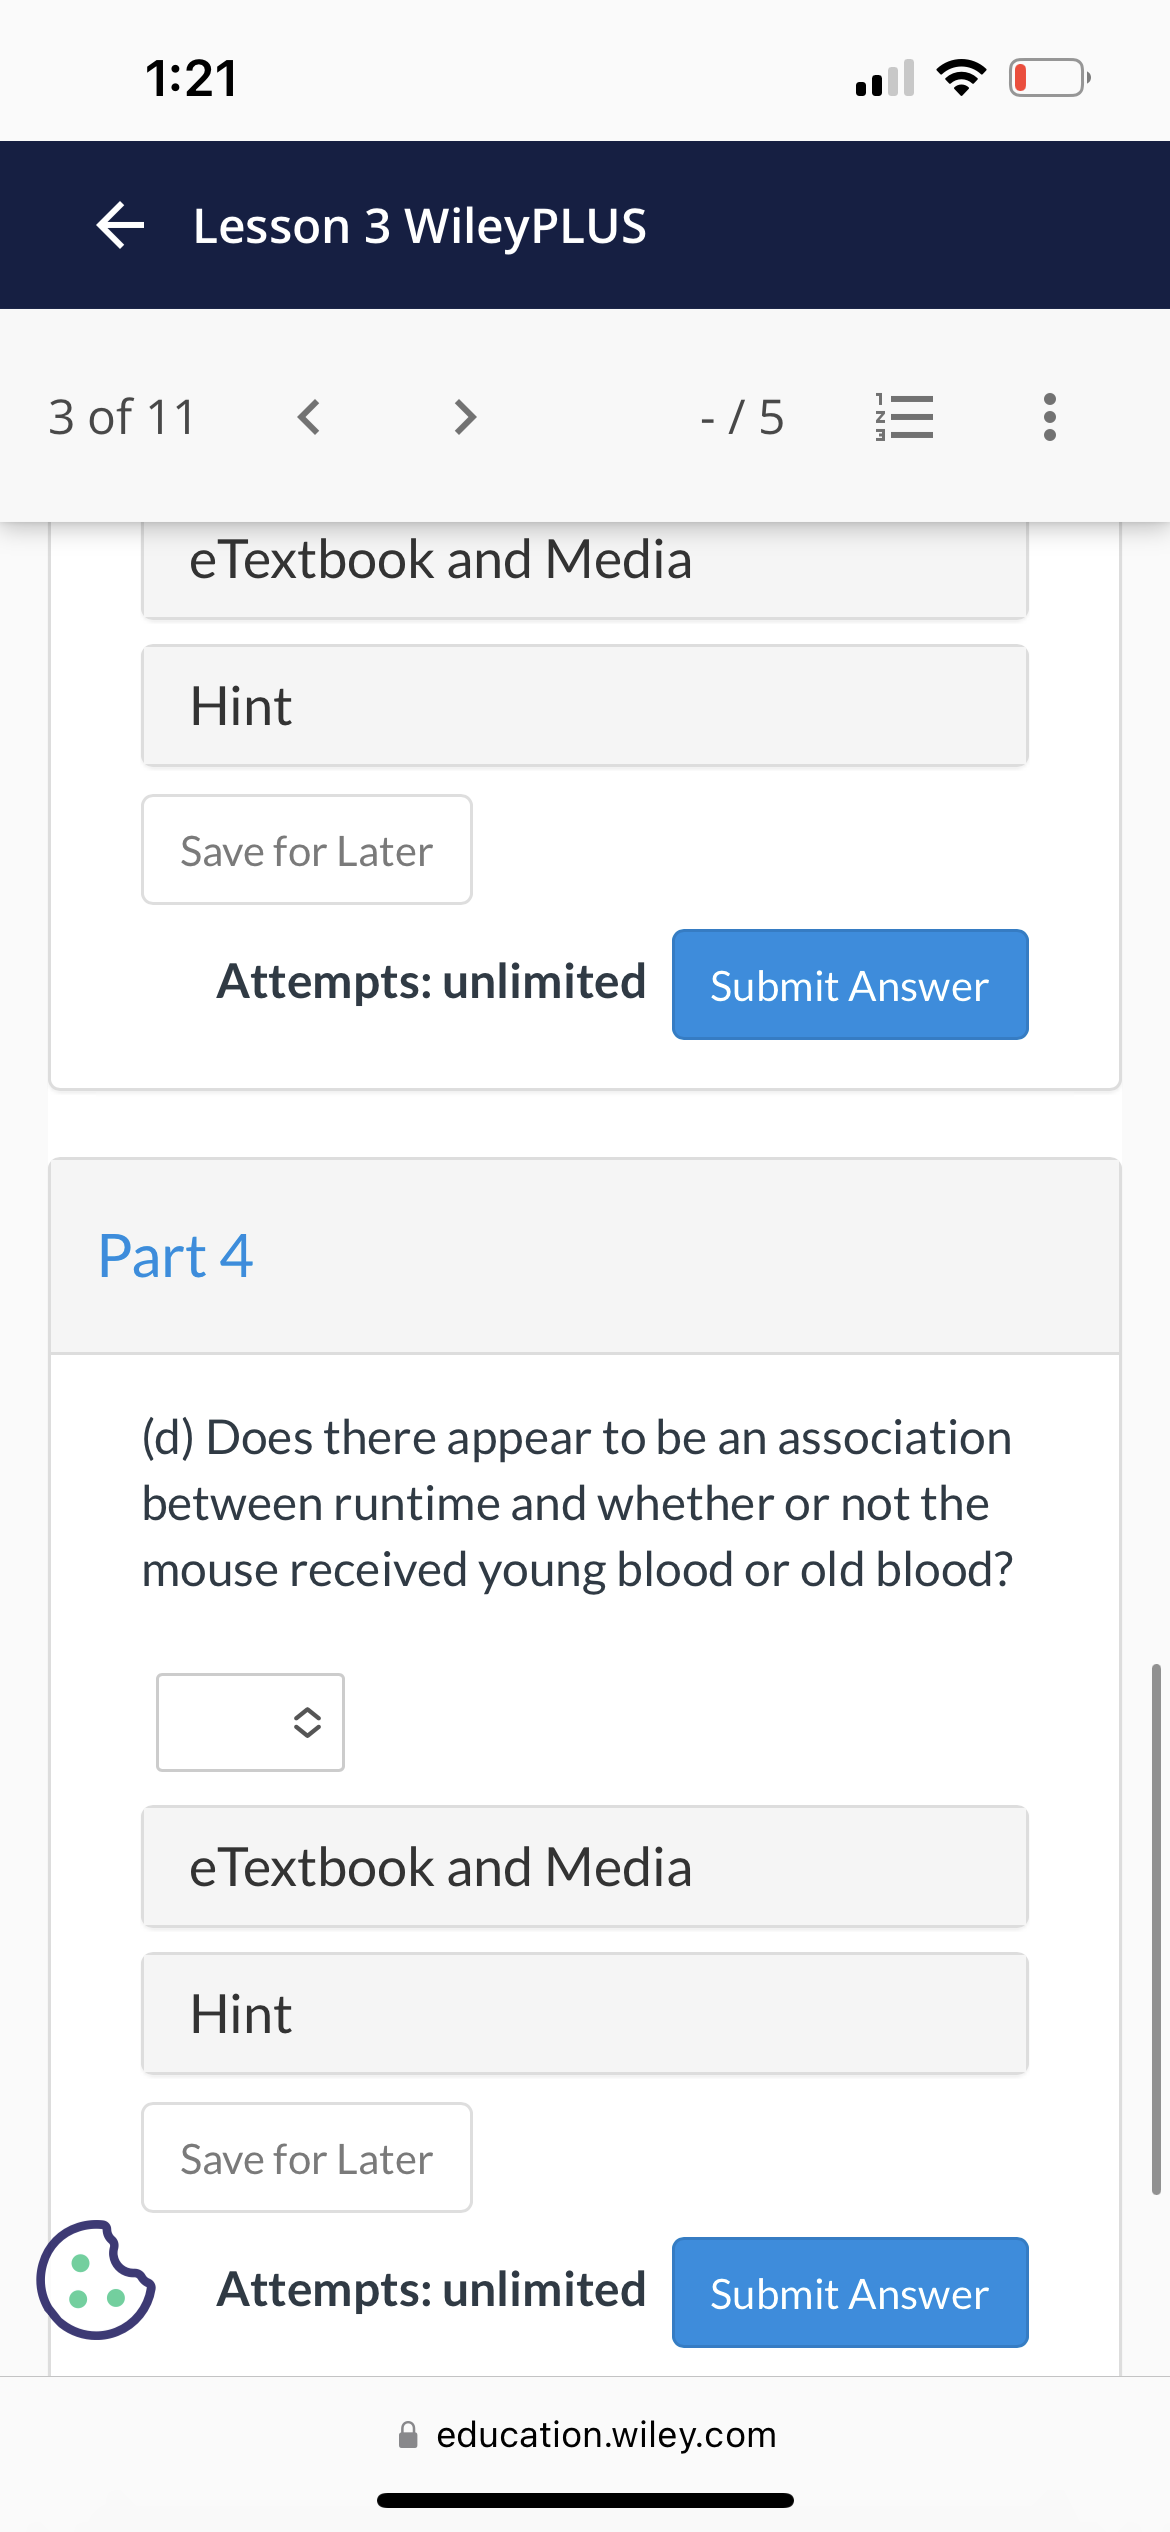Tap Submit Answer for the upper question
1170x2532 pixels.
849,984
